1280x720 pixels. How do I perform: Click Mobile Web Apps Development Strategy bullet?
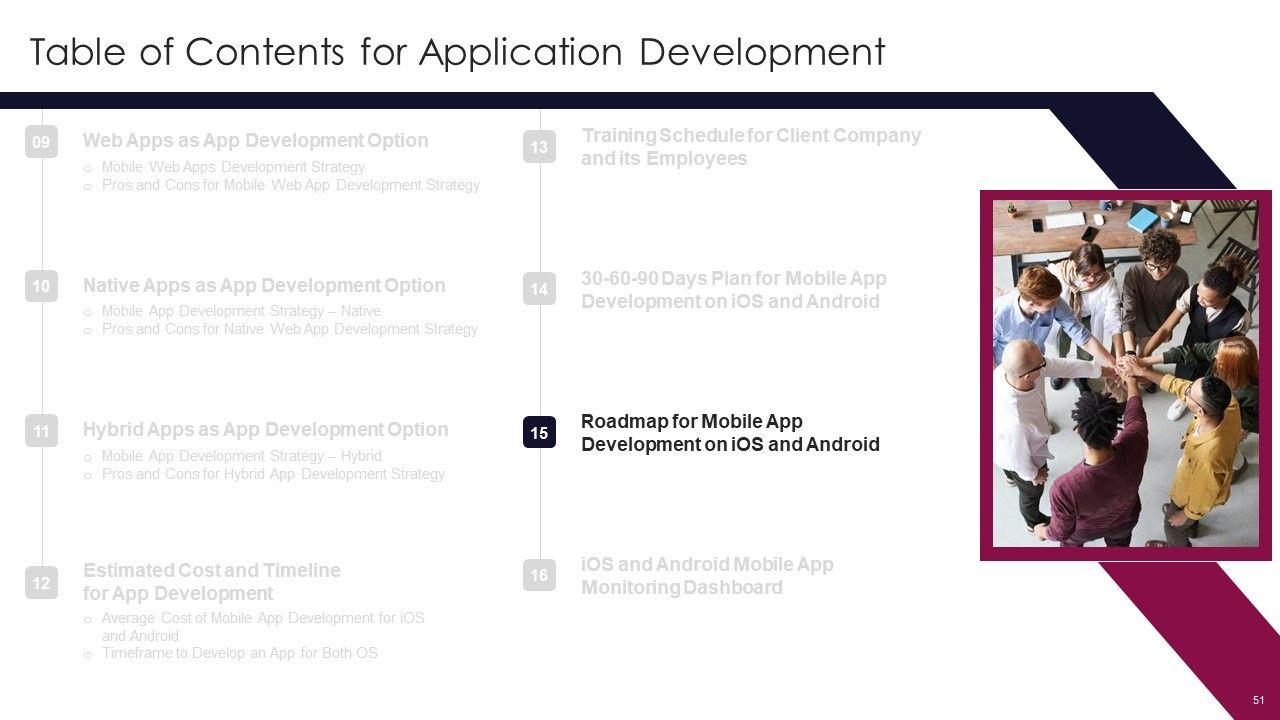233,167
